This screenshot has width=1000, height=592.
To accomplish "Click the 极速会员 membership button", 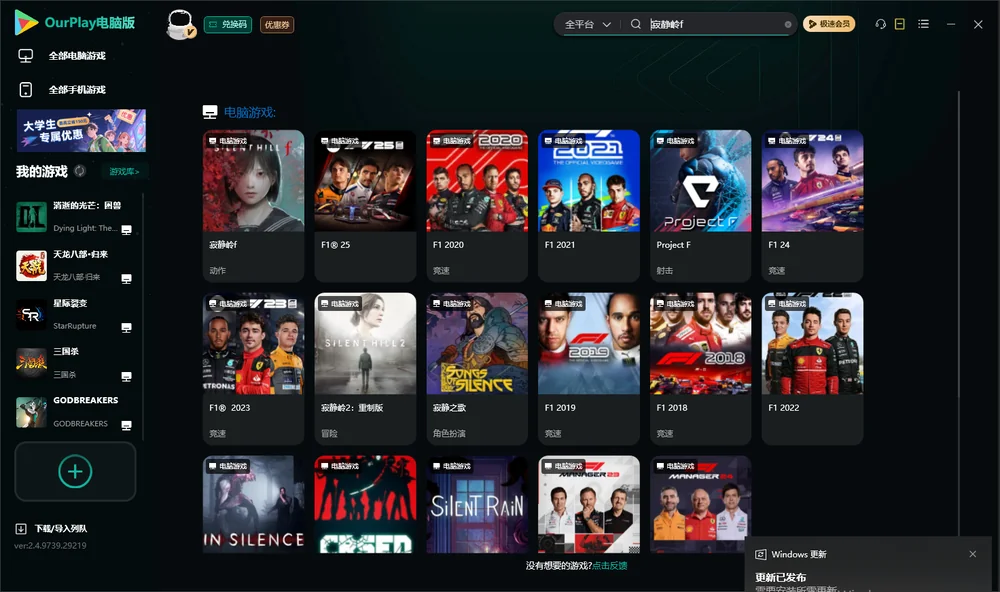I will point(829,24).
